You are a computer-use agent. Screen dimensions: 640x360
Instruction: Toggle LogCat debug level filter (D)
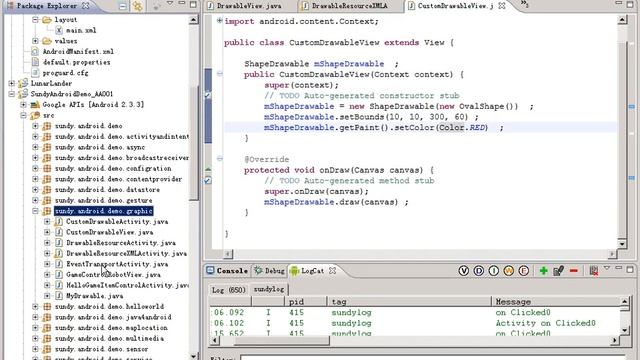point(478,271)
